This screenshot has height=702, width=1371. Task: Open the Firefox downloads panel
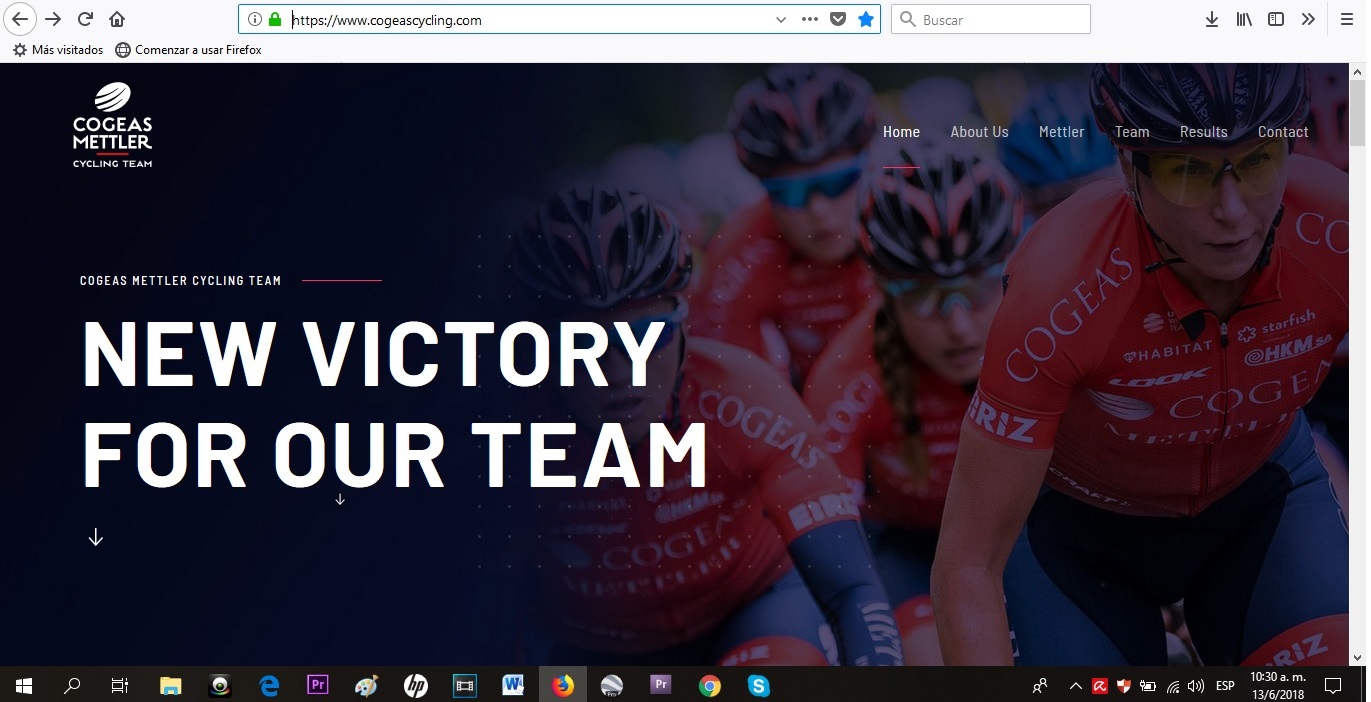click(1211, 18)
